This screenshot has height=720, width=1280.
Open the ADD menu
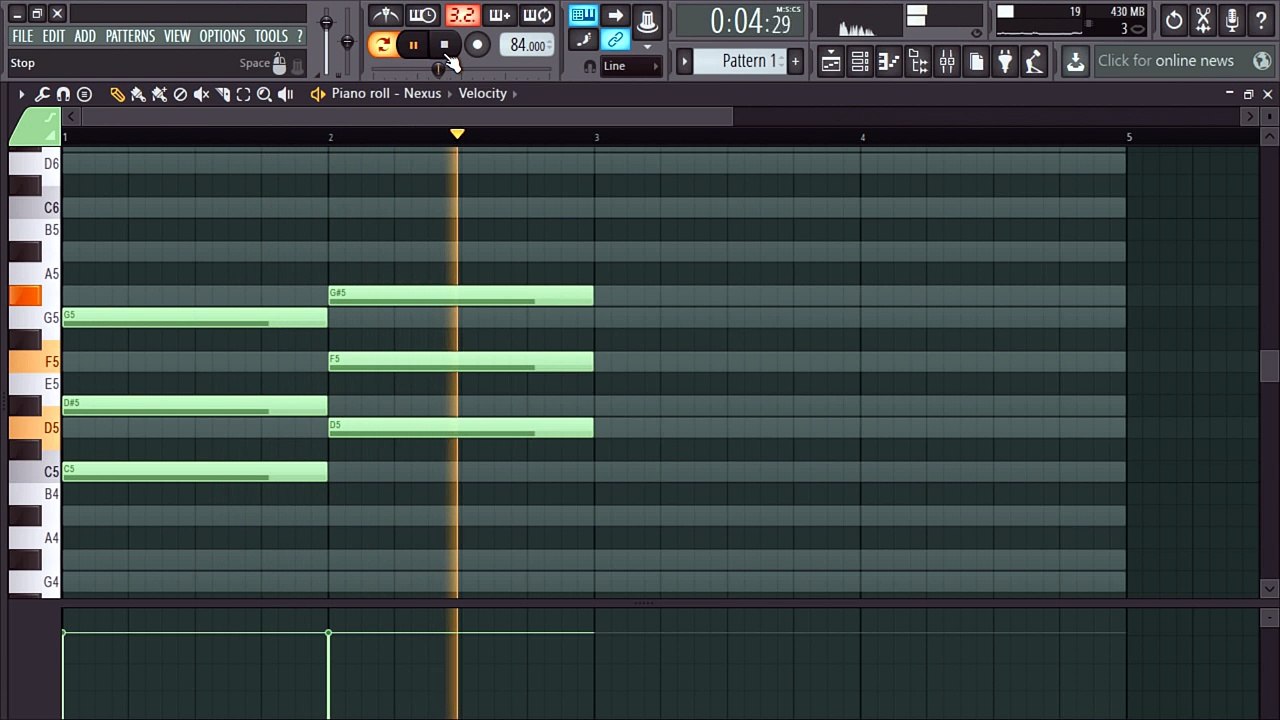85,36
